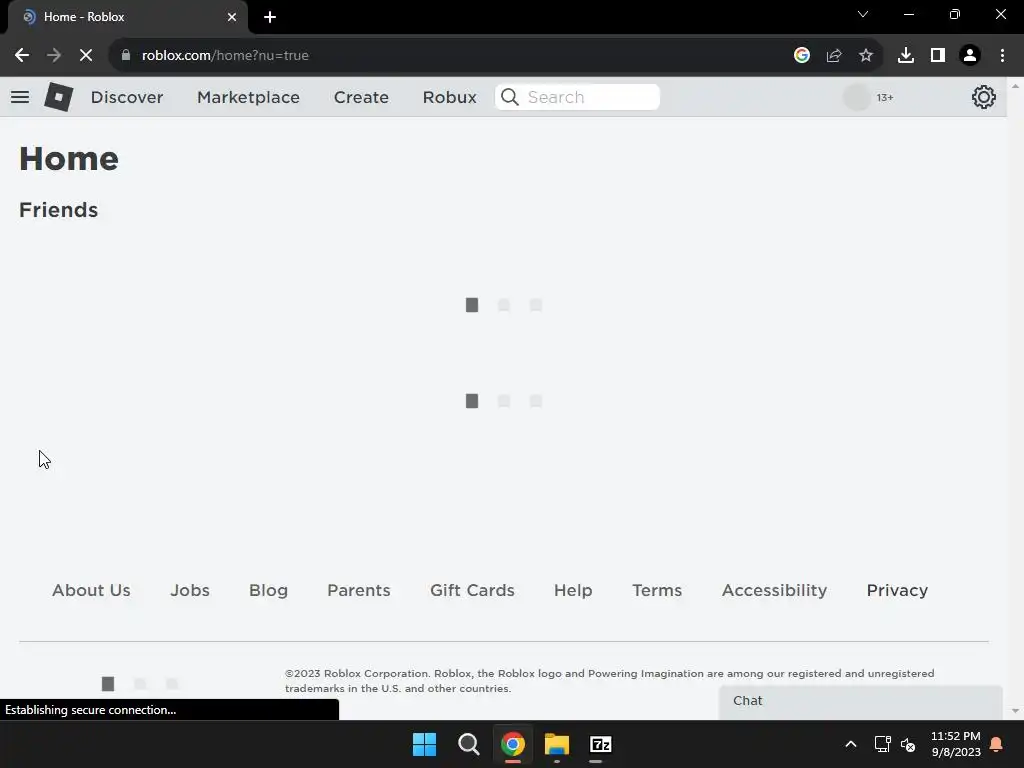The width and height of the screenshot is (1024, 768).
Task: Open the About Us footer link
Action: [91, 590]
